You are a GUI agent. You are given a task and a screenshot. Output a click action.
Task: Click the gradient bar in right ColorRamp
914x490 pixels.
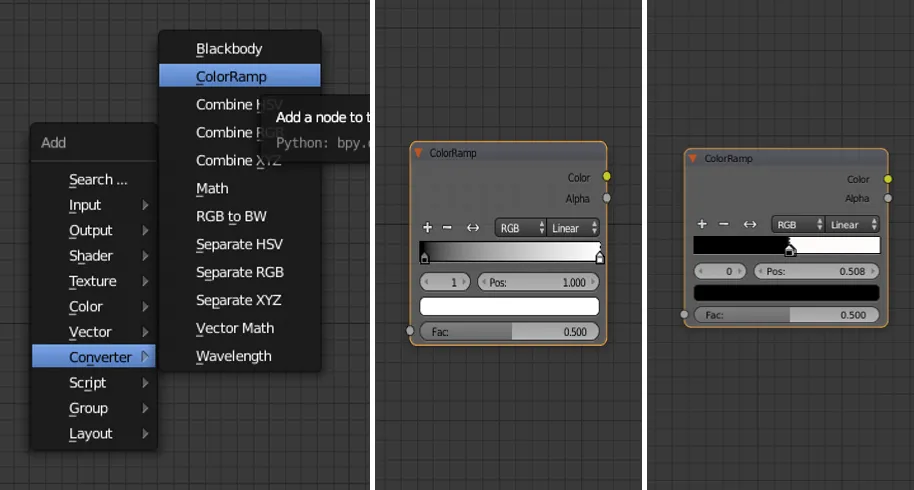coord(786,245)
